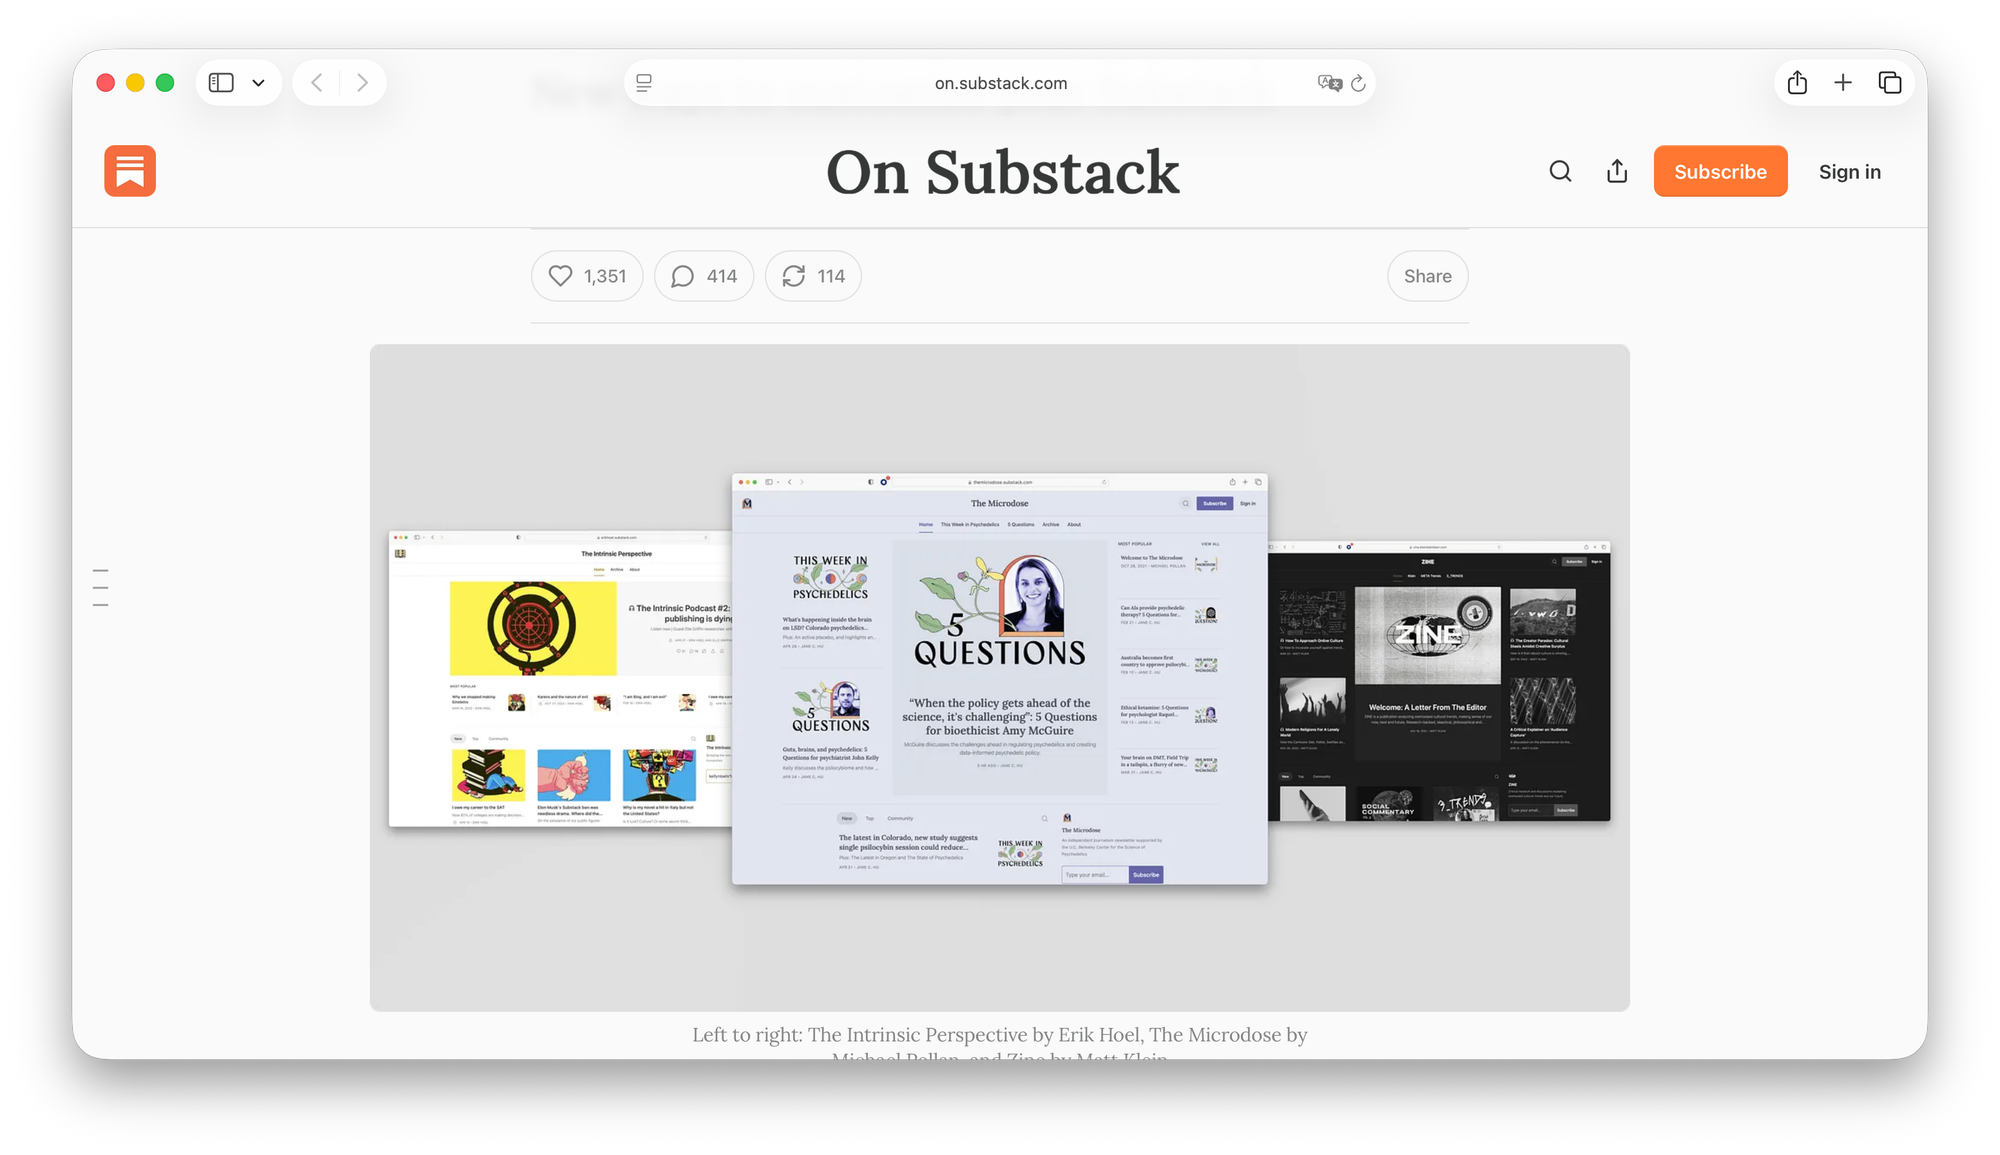This screenshot has height=1155, width=2000.
Task: Click the on.substack.com address bar
Action: (x=1001, y=83)
